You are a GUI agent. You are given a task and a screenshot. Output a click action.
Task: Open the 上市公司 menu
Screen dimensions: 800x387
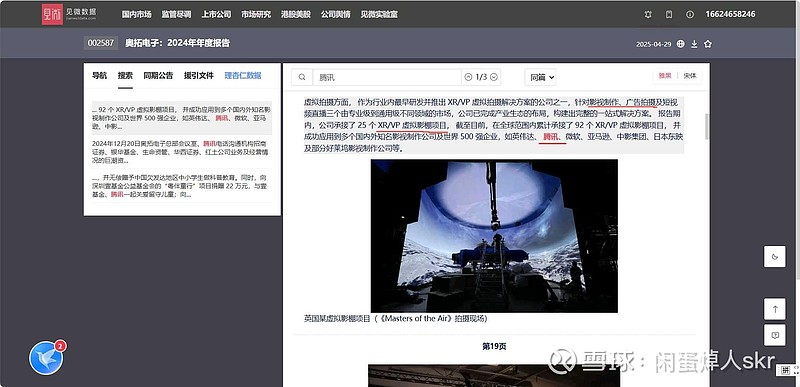(216, 15)
